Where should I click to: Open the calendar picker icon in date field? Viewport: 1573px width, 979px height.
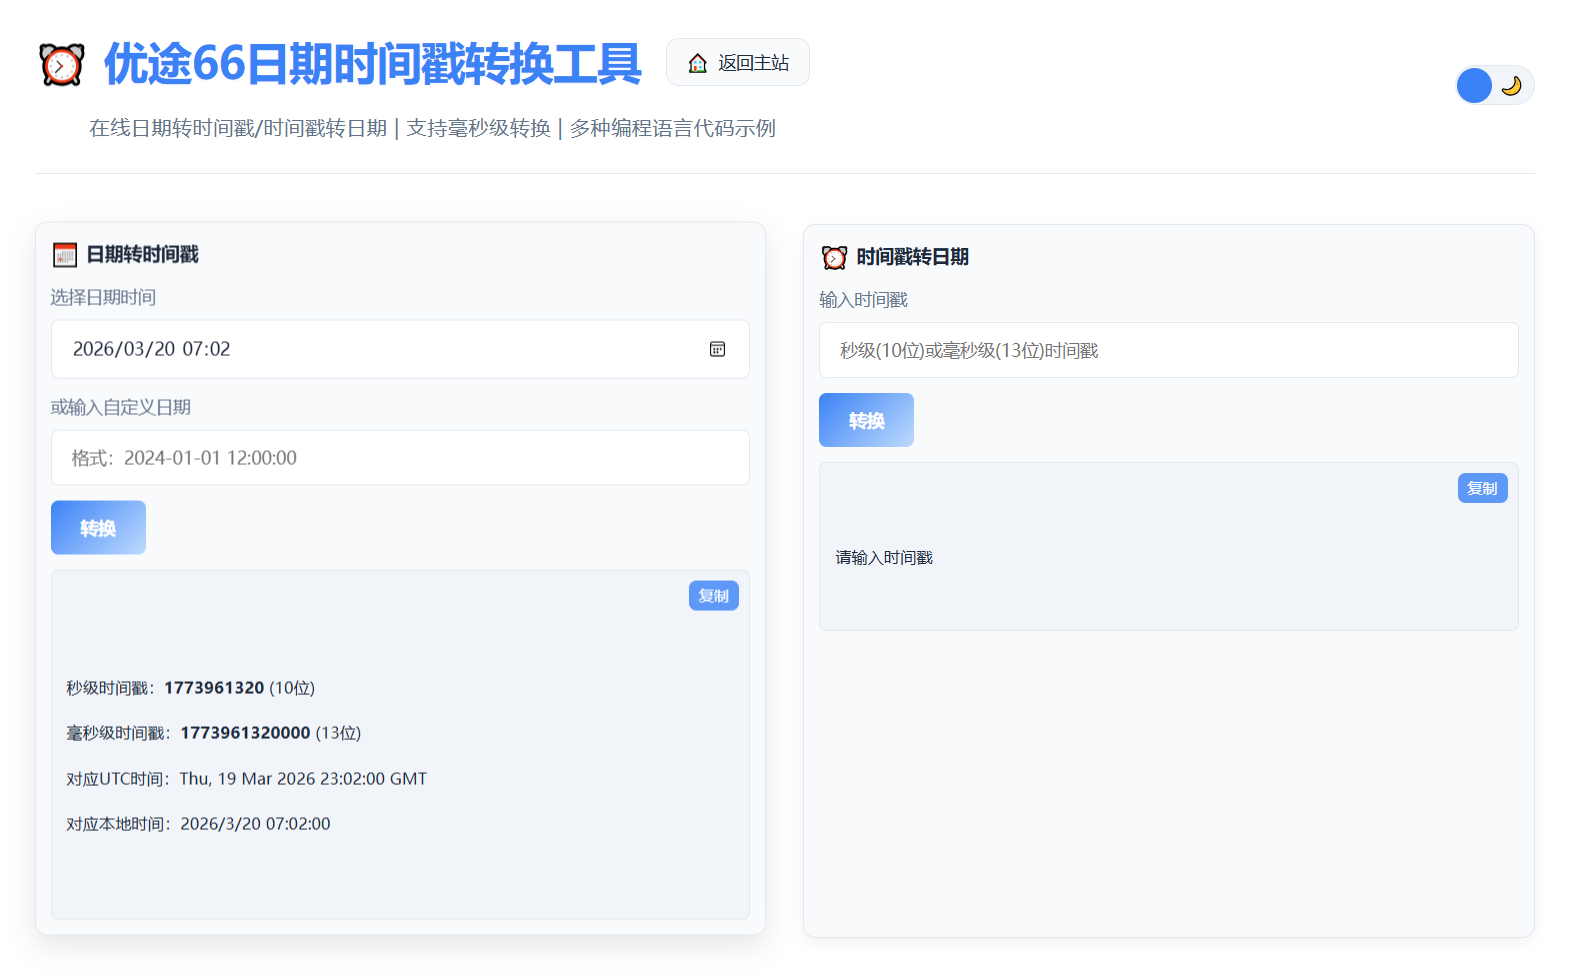(717, 349)
